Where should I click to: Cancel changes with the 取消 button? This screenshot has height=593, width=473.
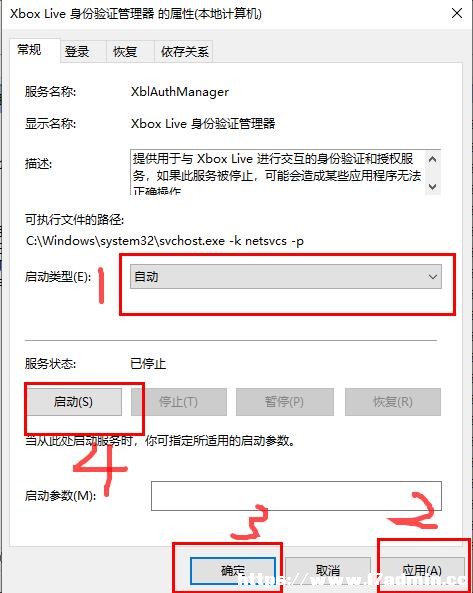328,570
